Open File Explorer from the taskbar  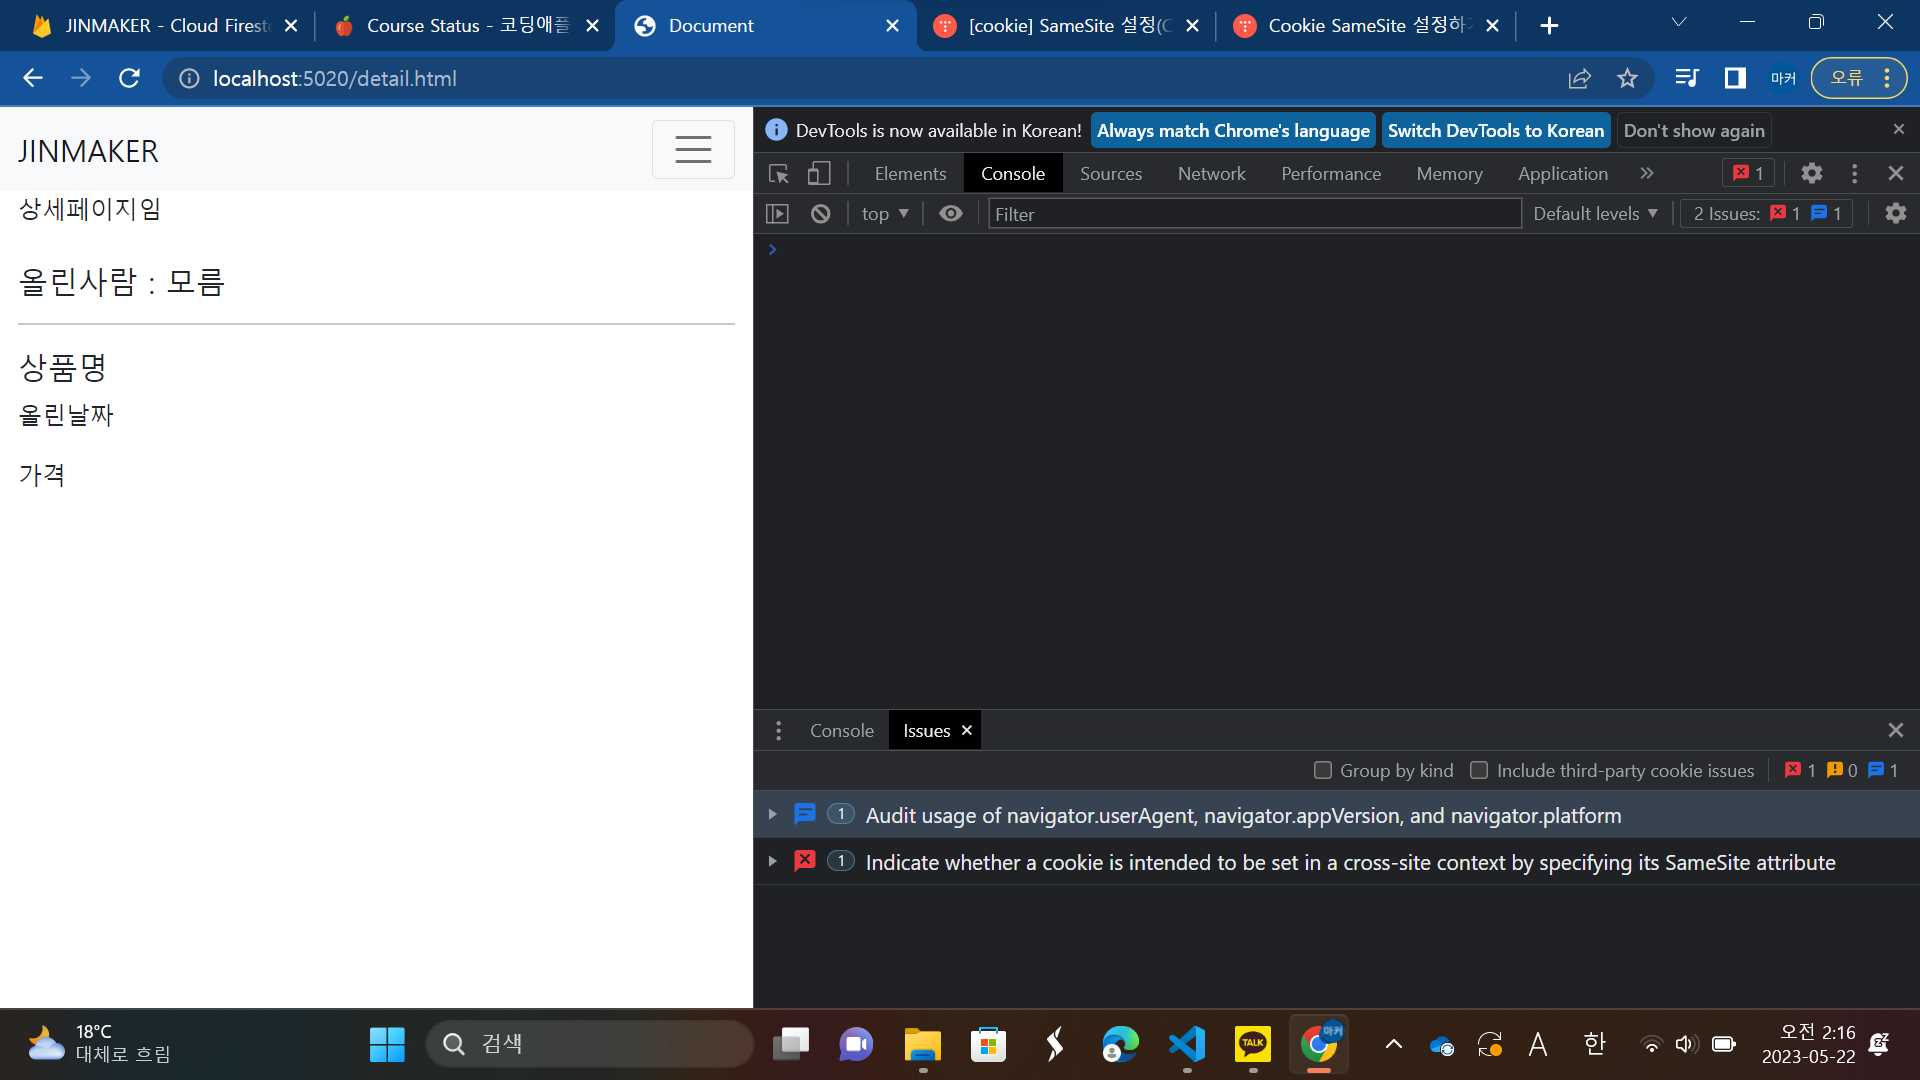point(922,1044)
